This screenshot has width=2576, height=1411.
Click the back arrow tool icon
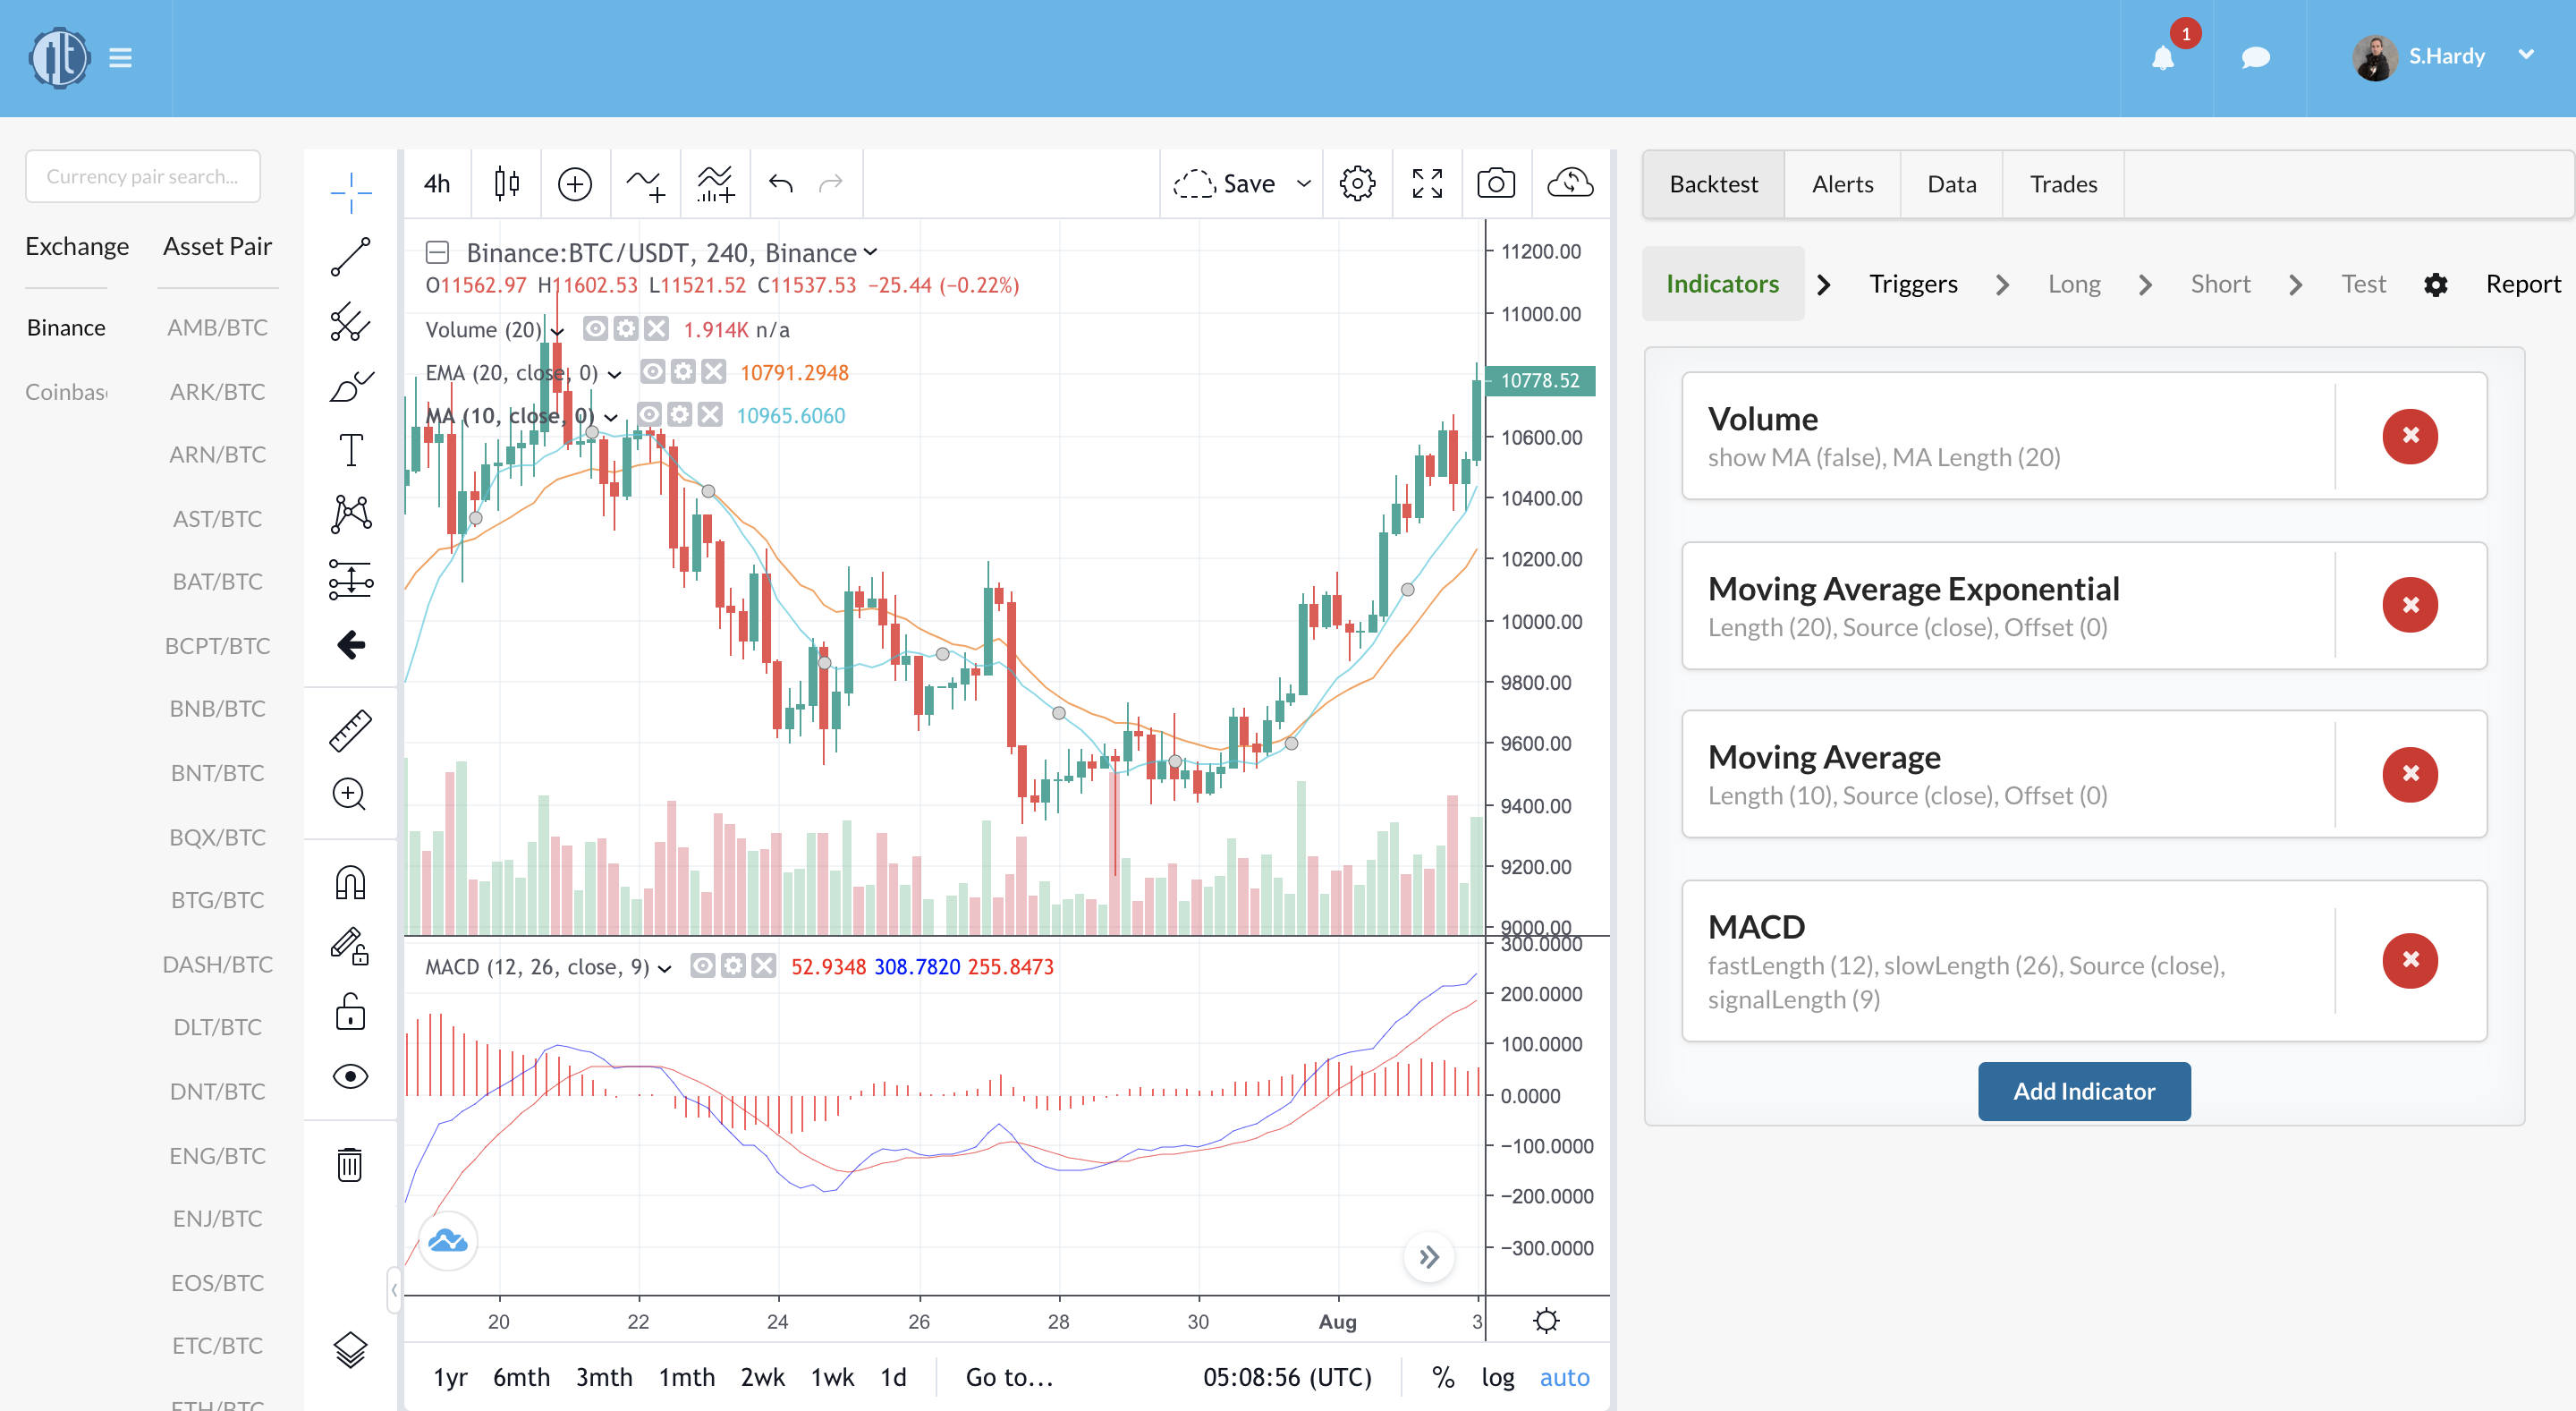[351, 645]
